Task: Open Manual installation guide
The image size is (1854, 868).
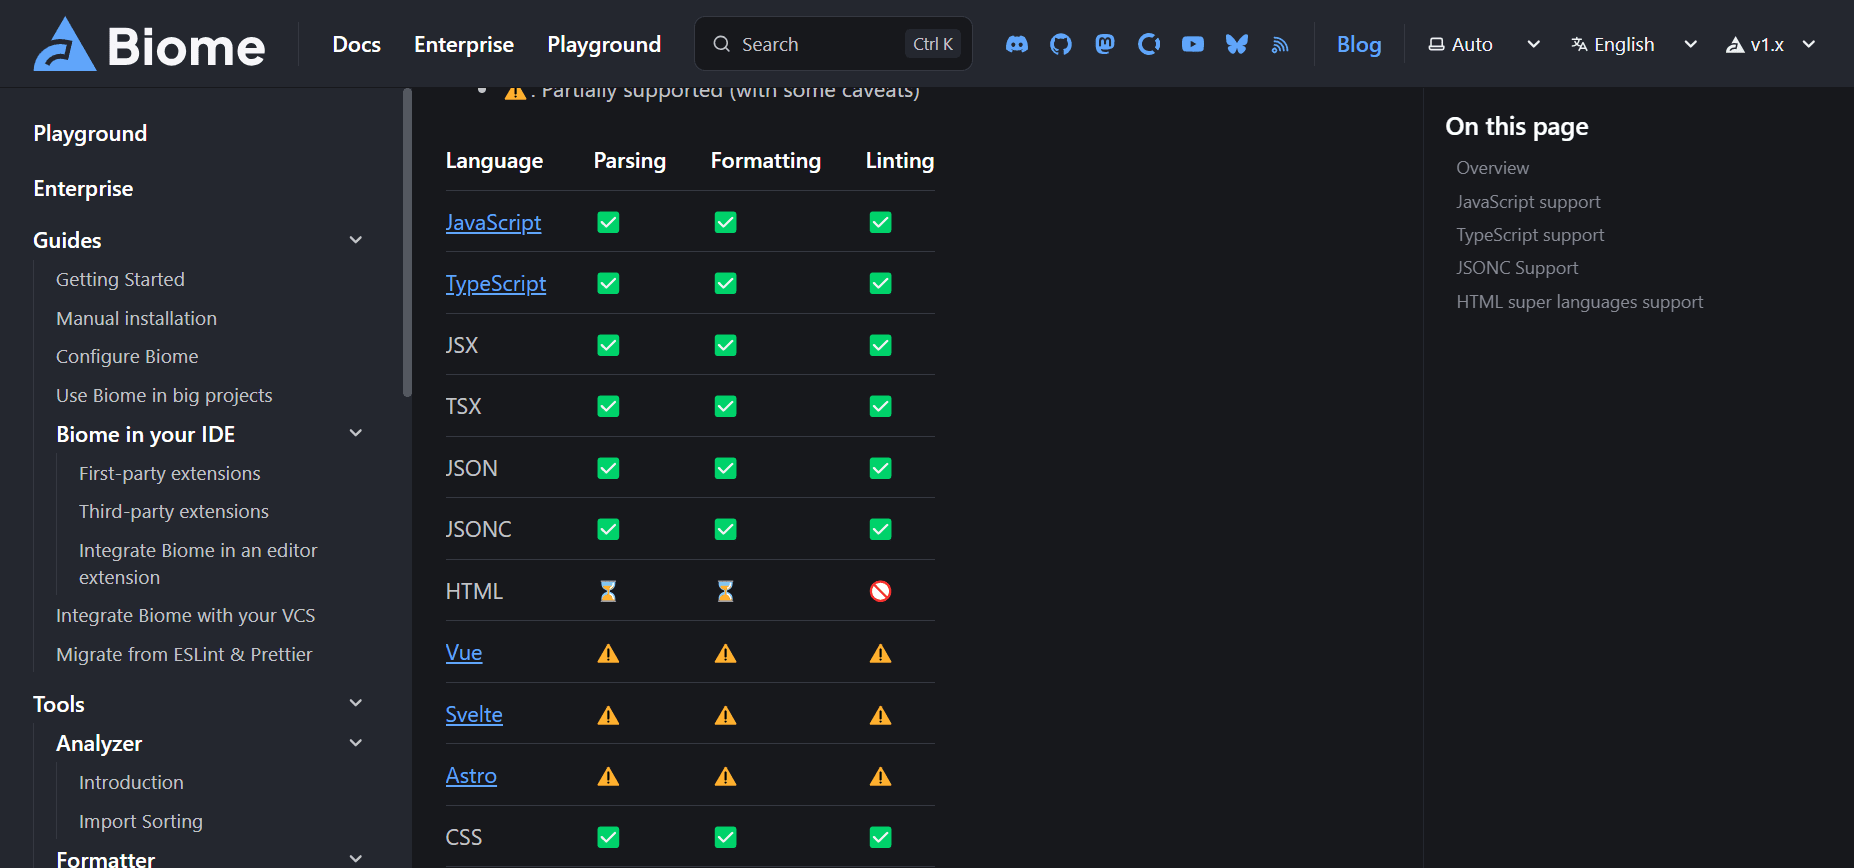Action: click(x=136, y=318)
